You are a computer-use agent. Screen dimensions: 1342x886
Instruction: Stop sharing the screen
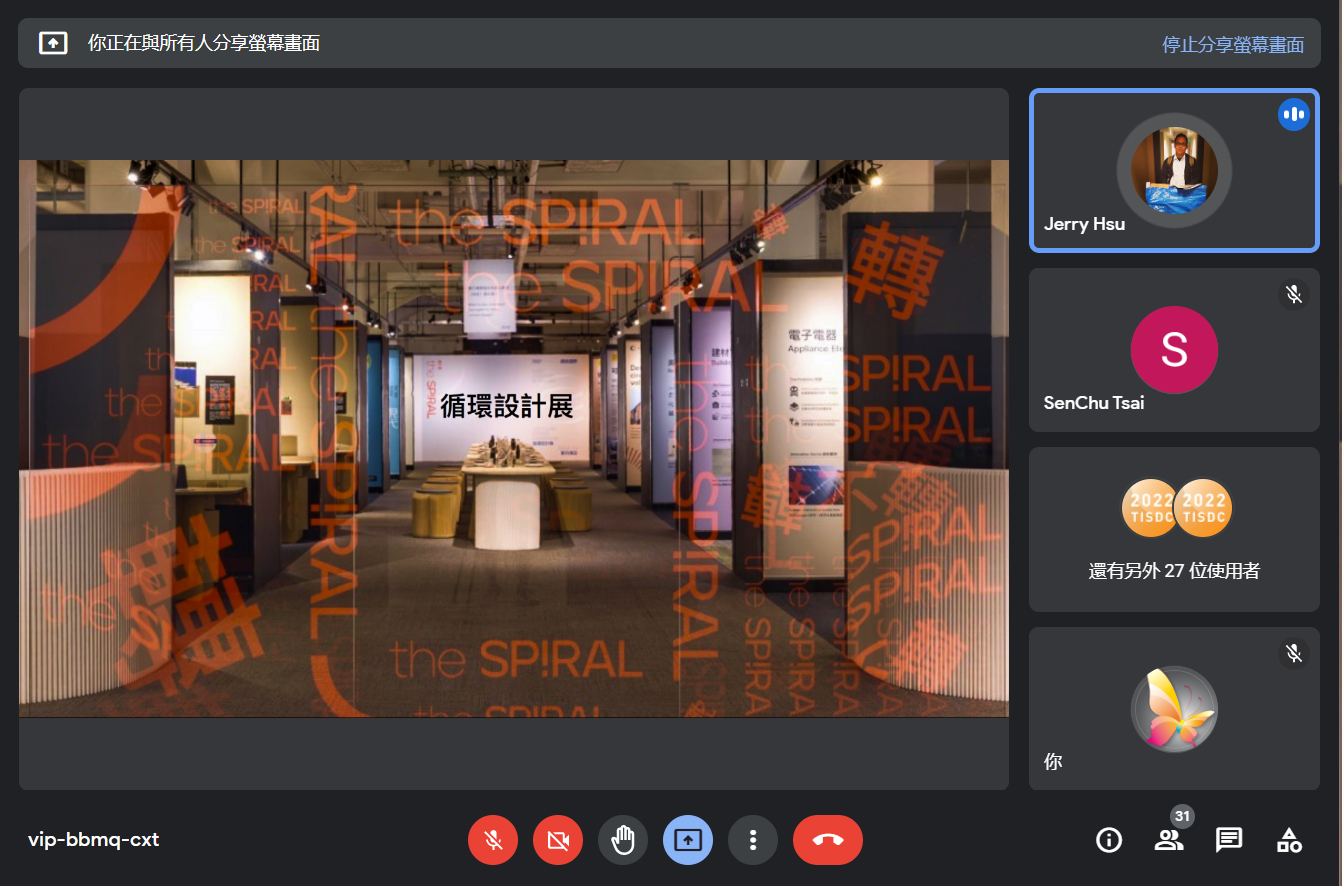(x=1232, y=44)
